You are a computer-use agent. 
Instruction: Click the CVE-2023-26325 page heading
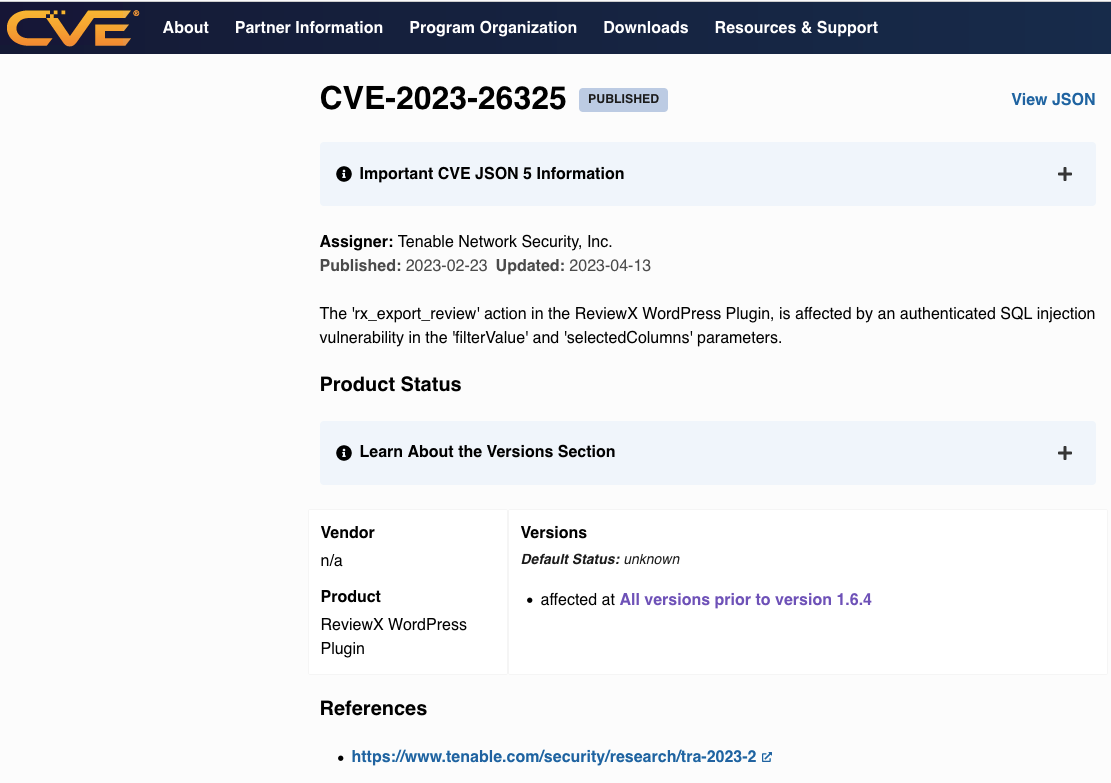point(443,98)
